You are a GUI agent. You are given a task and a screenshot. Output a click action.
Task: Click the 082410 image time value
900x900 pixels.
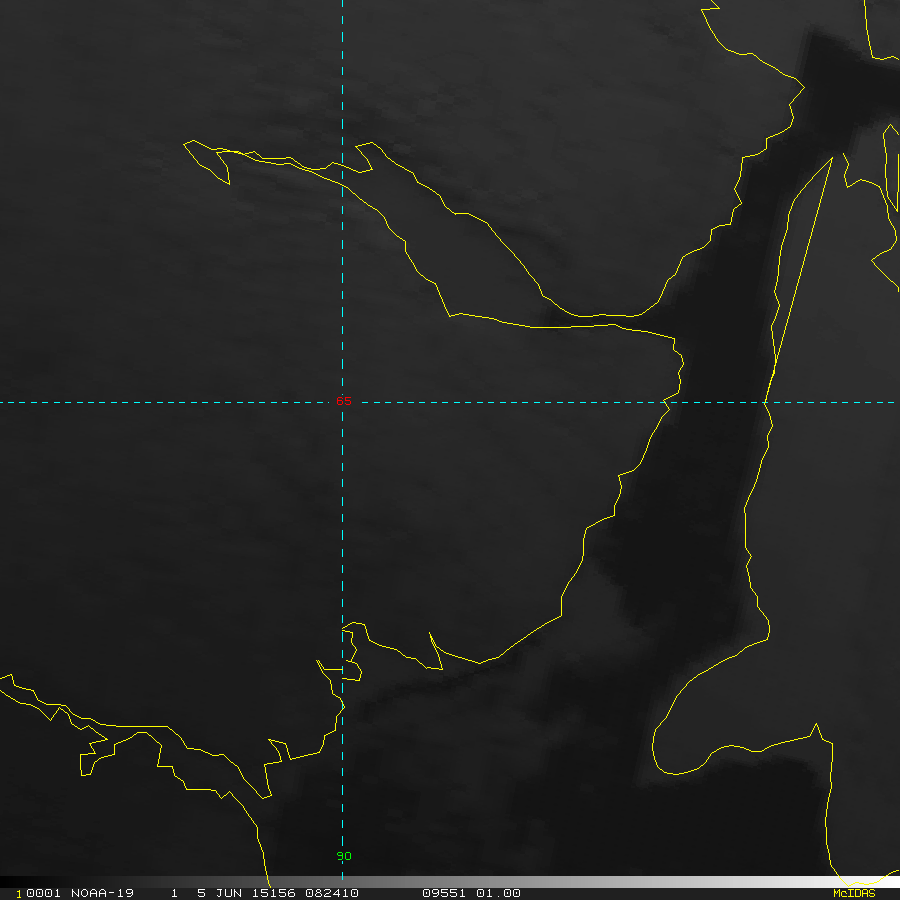(x=330, y=893)
